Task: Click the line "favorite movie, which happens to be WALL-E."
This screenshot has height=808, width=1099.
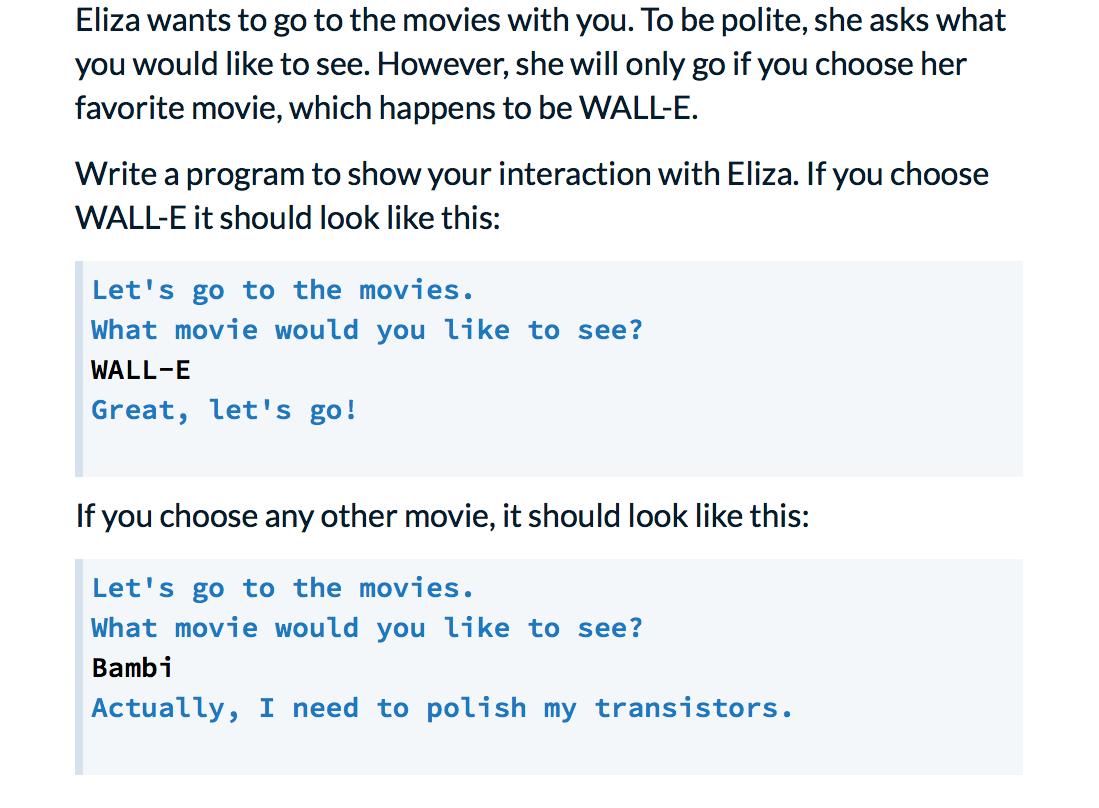Action: [x=385, y=107]
